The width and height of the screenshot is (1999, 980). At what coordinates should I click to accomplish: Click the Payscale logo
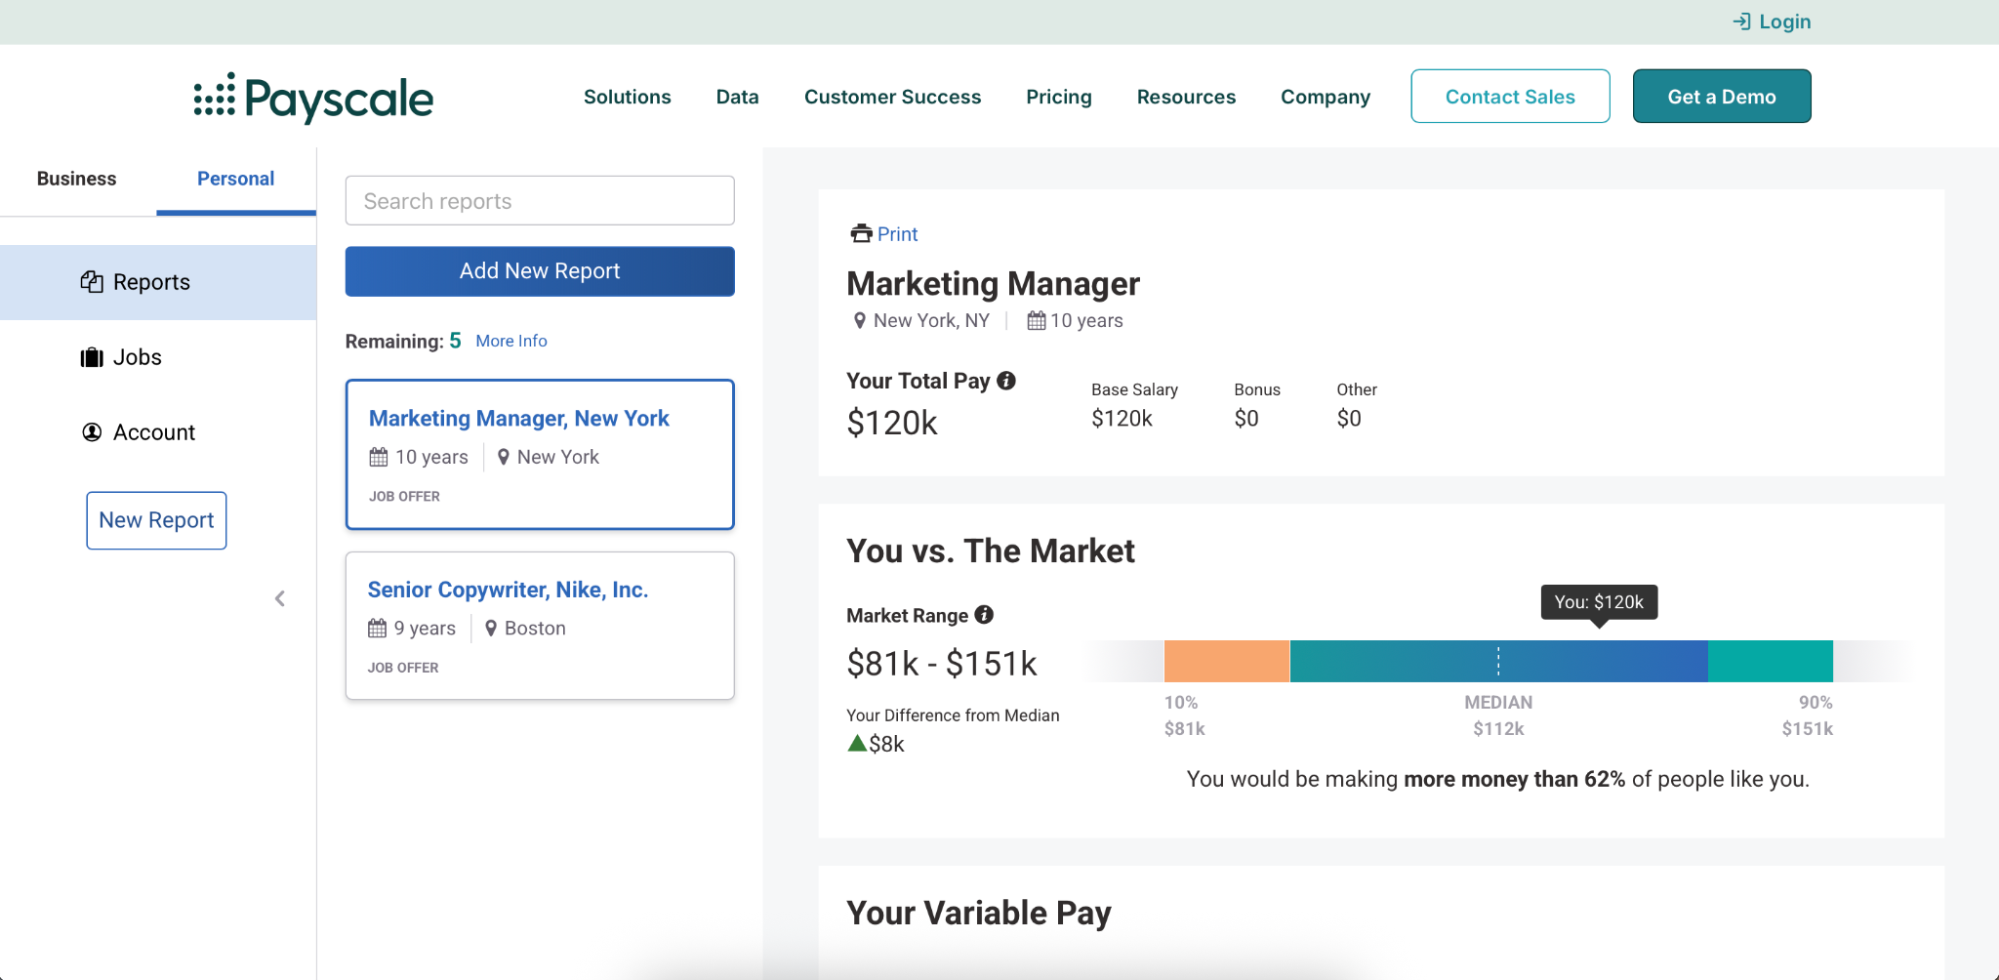click(313, 97)
